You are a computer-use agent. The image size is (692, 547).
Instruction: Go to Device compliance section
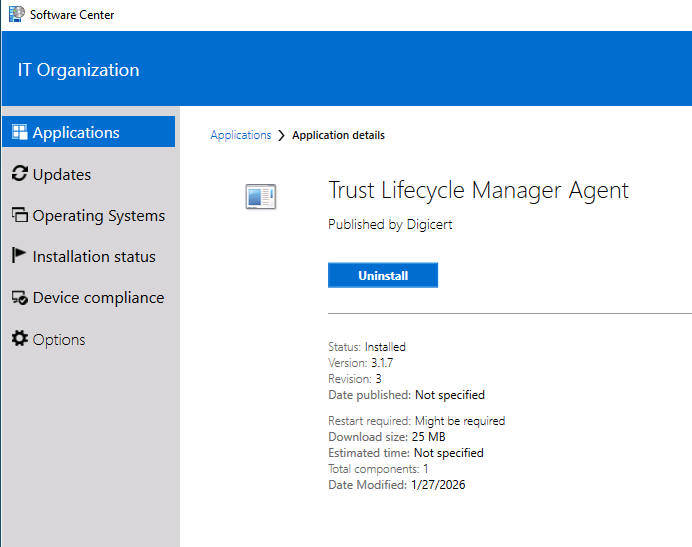click(98, 298)
